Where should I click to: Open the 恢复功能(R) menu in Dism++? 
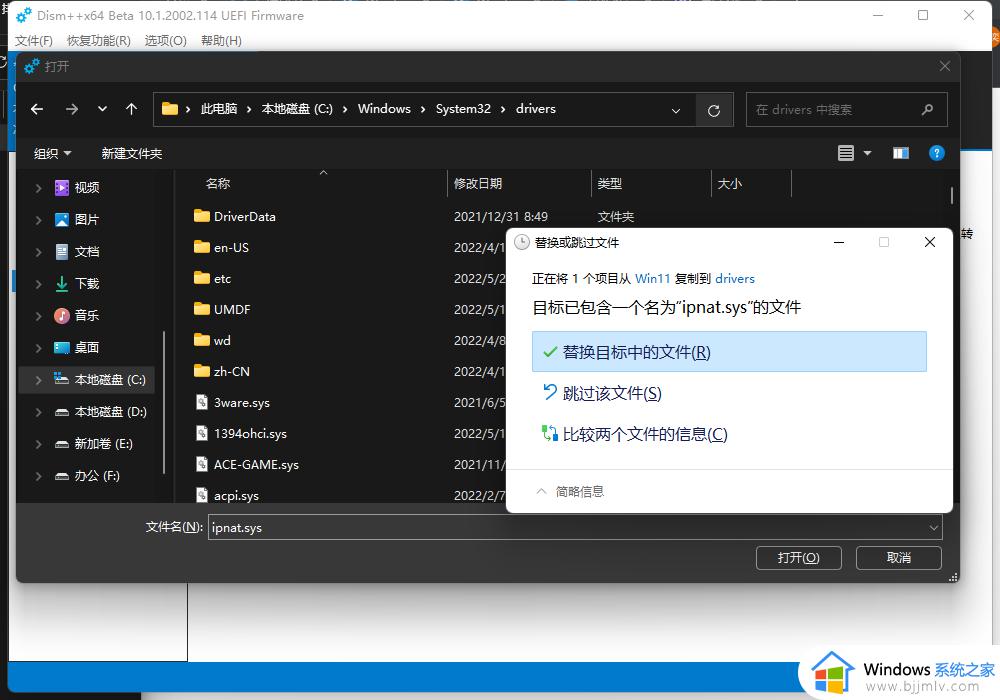(x=99, y=41)
